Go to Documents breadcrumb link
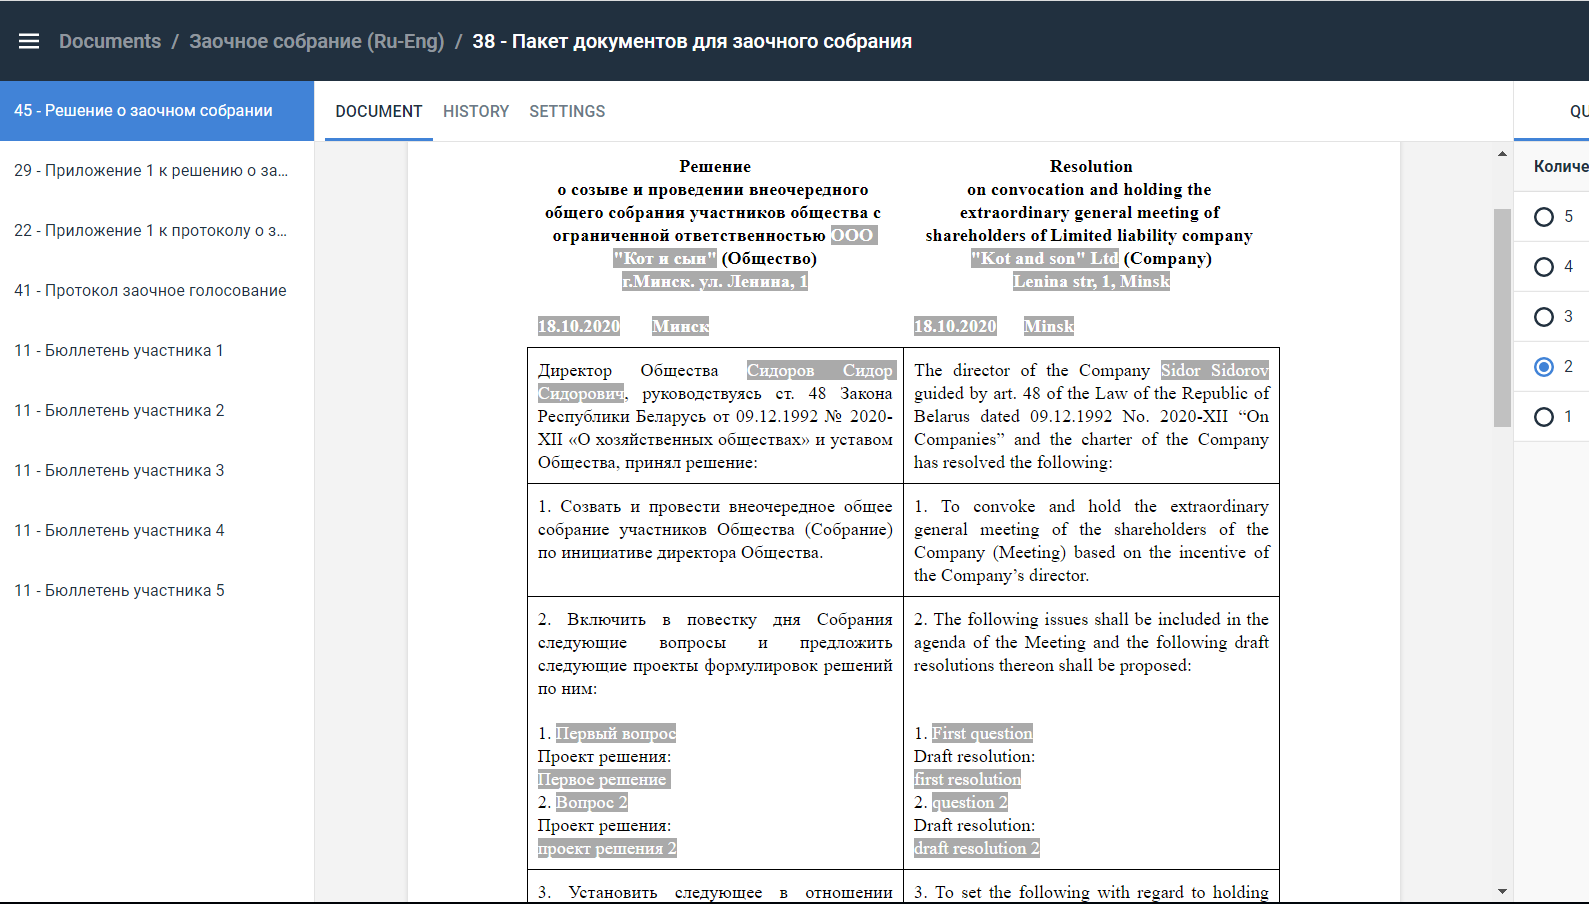This screenshot has height=904, width=1589. (110, 41)
